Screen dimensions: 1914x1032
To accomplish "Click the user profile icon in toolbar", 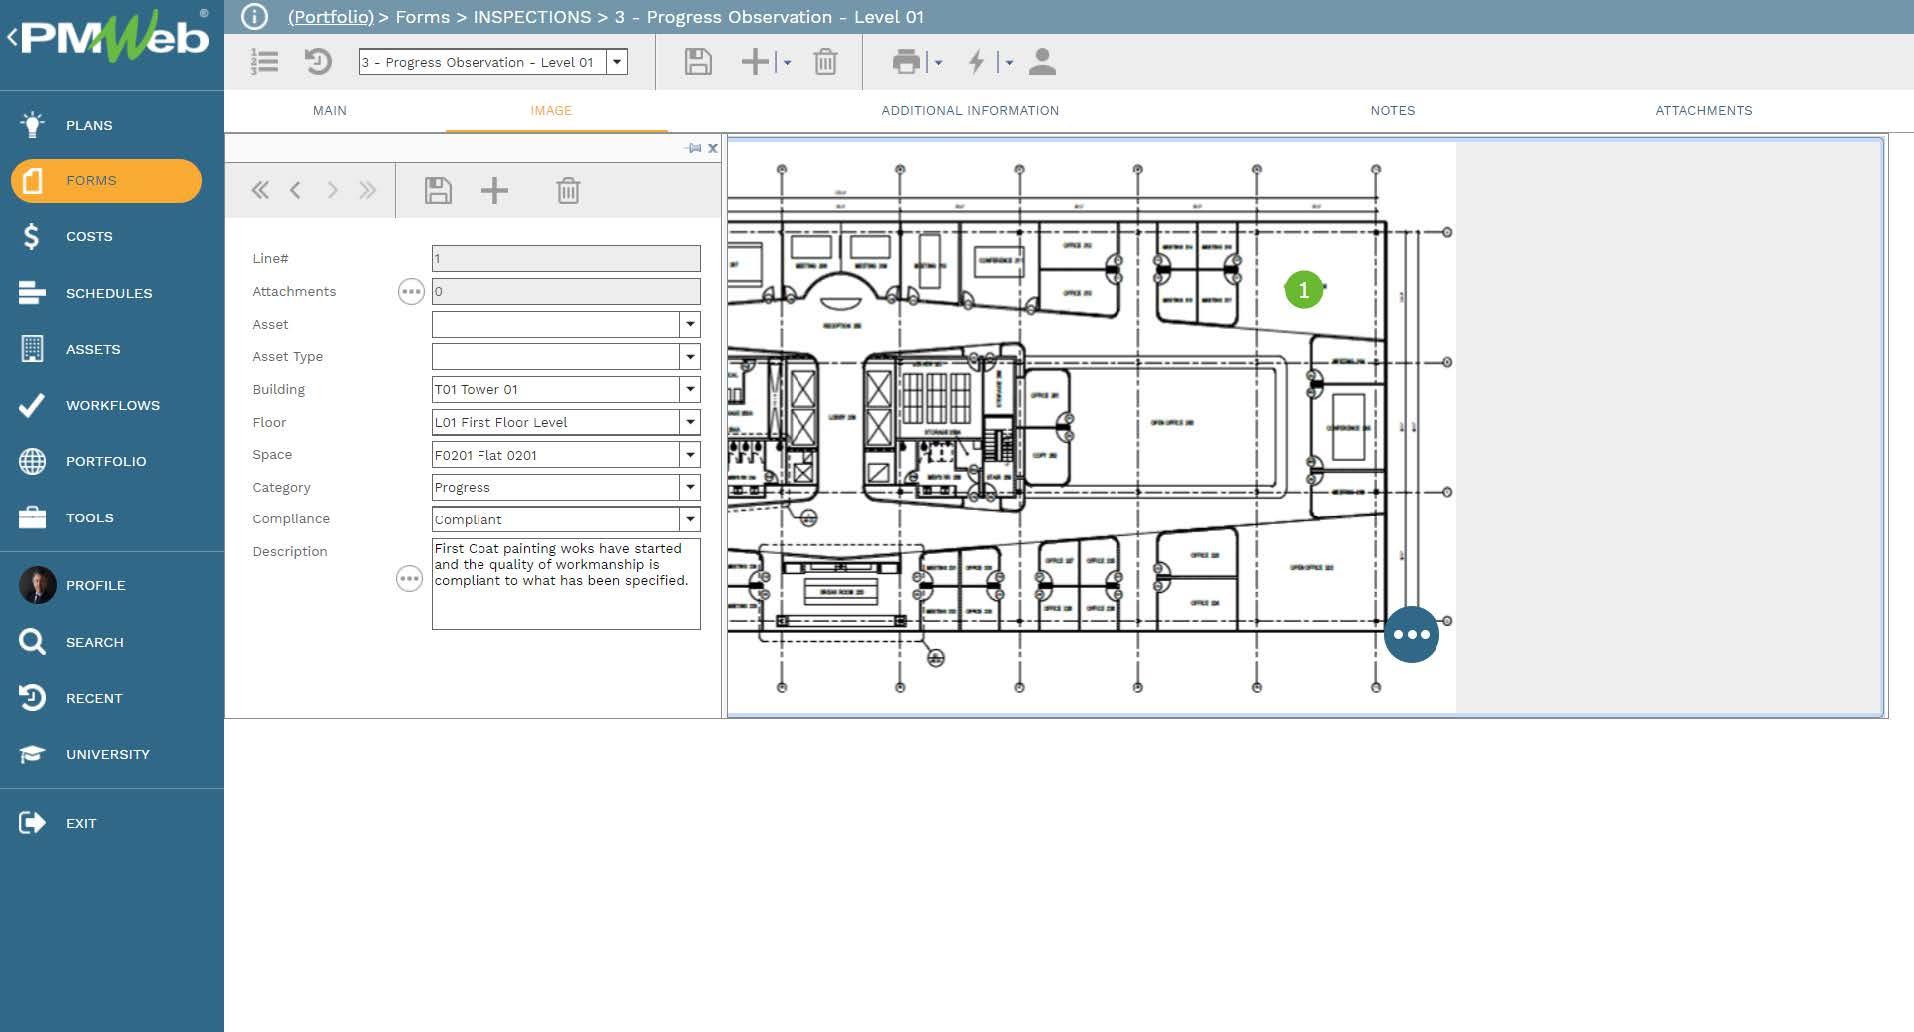I will [x=1042, y=62].
